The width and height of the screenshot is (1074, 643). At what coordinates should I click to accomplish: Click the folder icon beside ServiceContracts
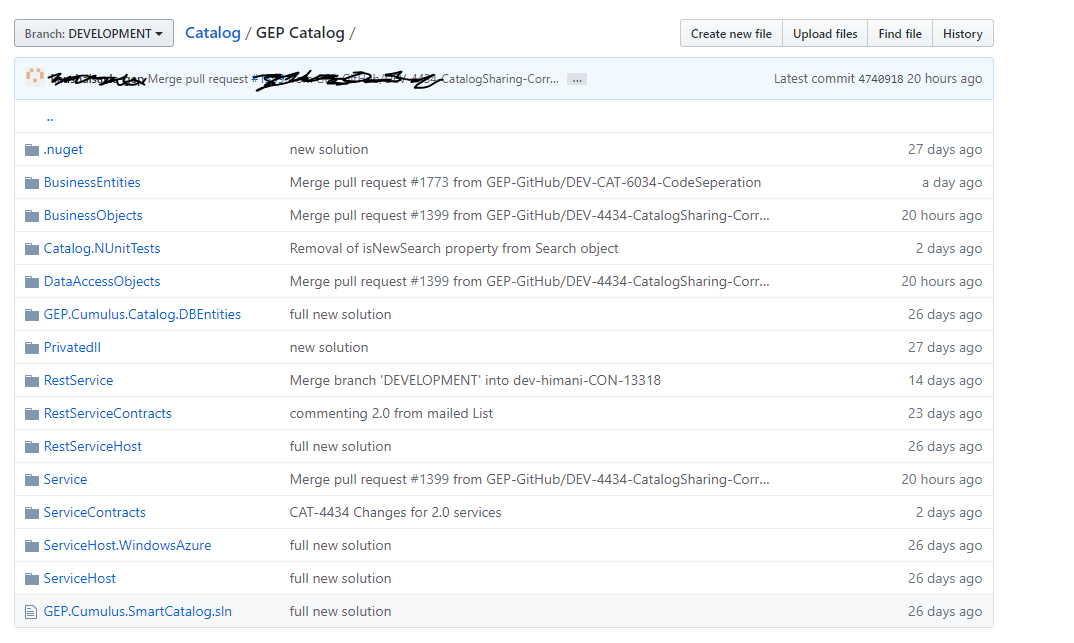[32, 513]
